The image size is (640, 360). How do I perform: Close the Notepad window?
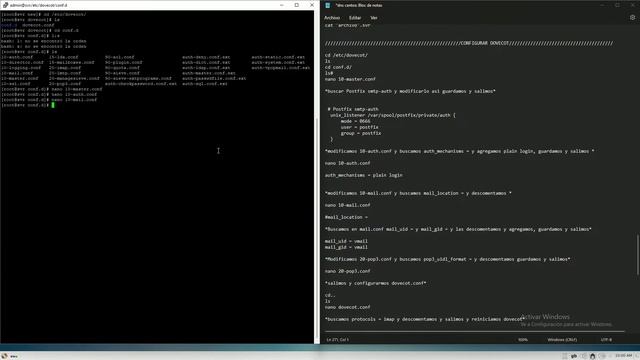[632, 5]
